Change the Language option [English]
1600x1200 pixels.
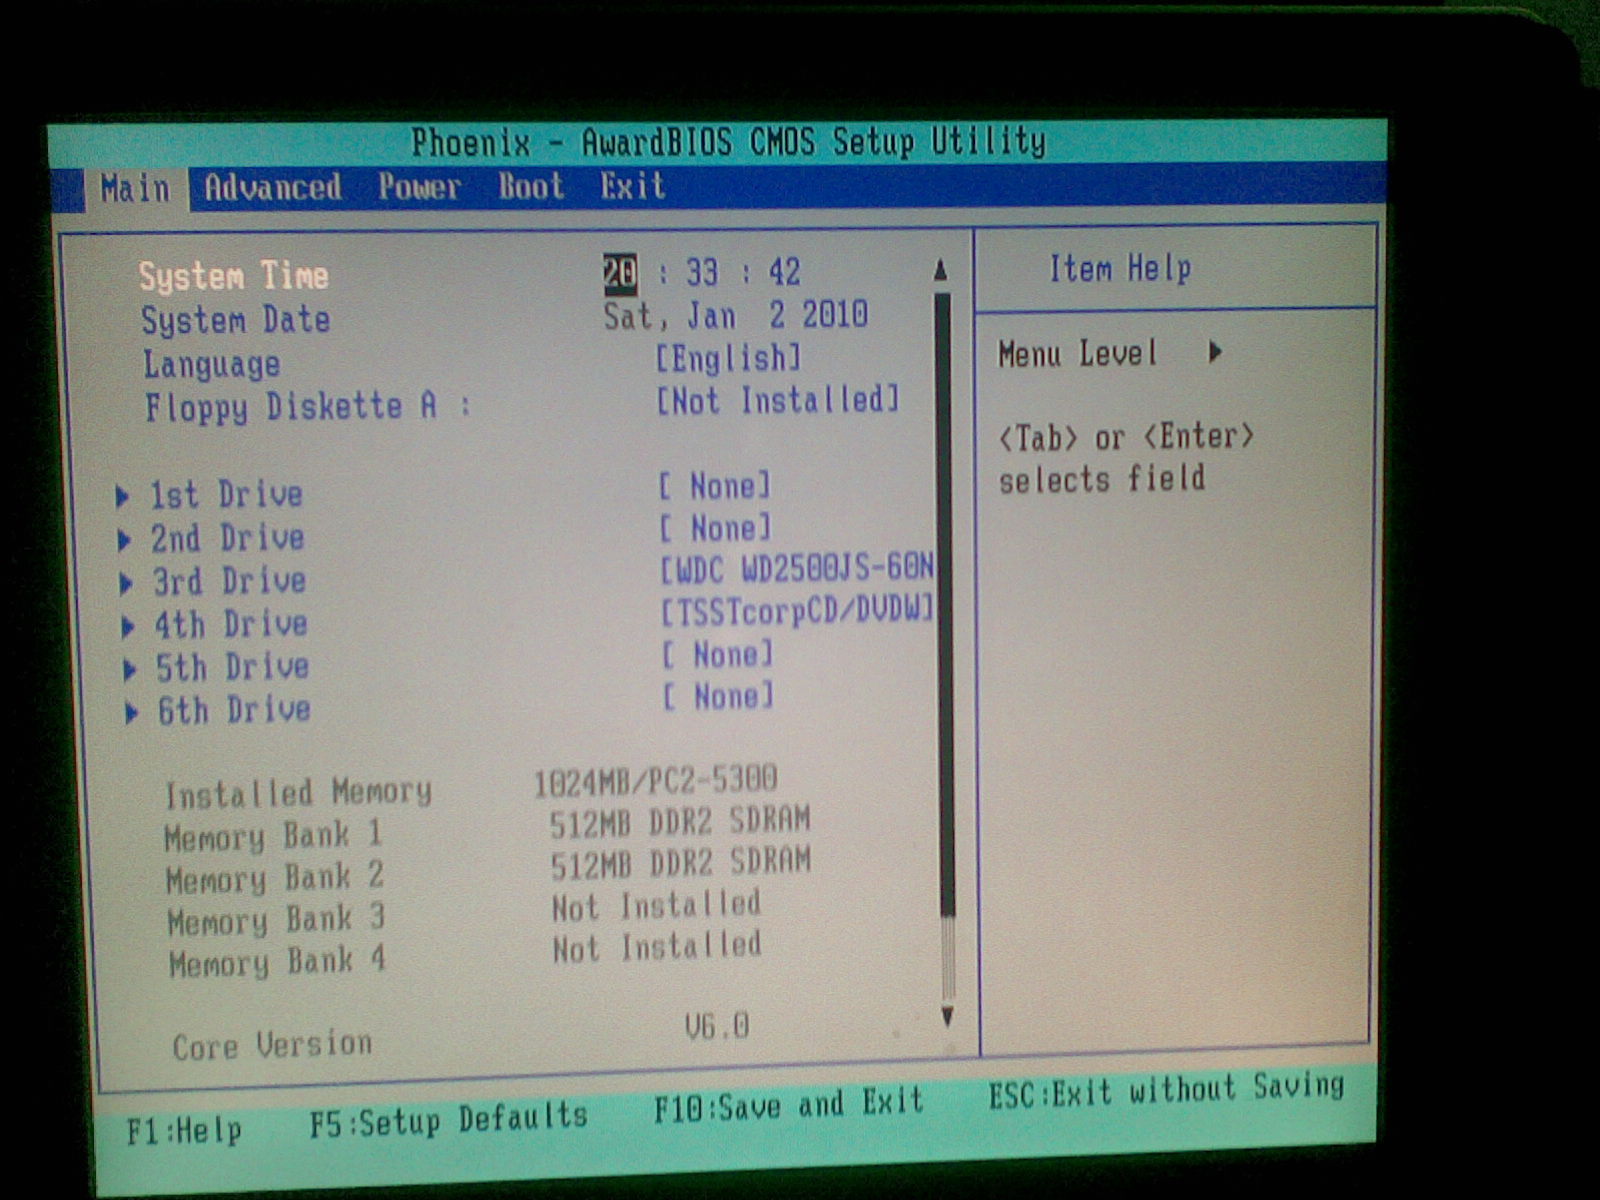[729, 358]
